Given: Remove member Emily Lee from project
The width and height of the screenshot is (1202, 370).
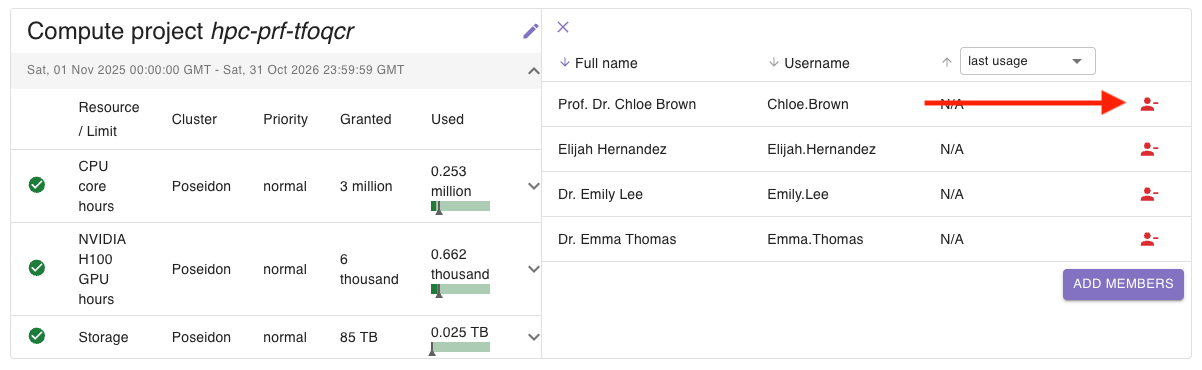Looking at the screenshot, I should click(x=1149, y=194).
